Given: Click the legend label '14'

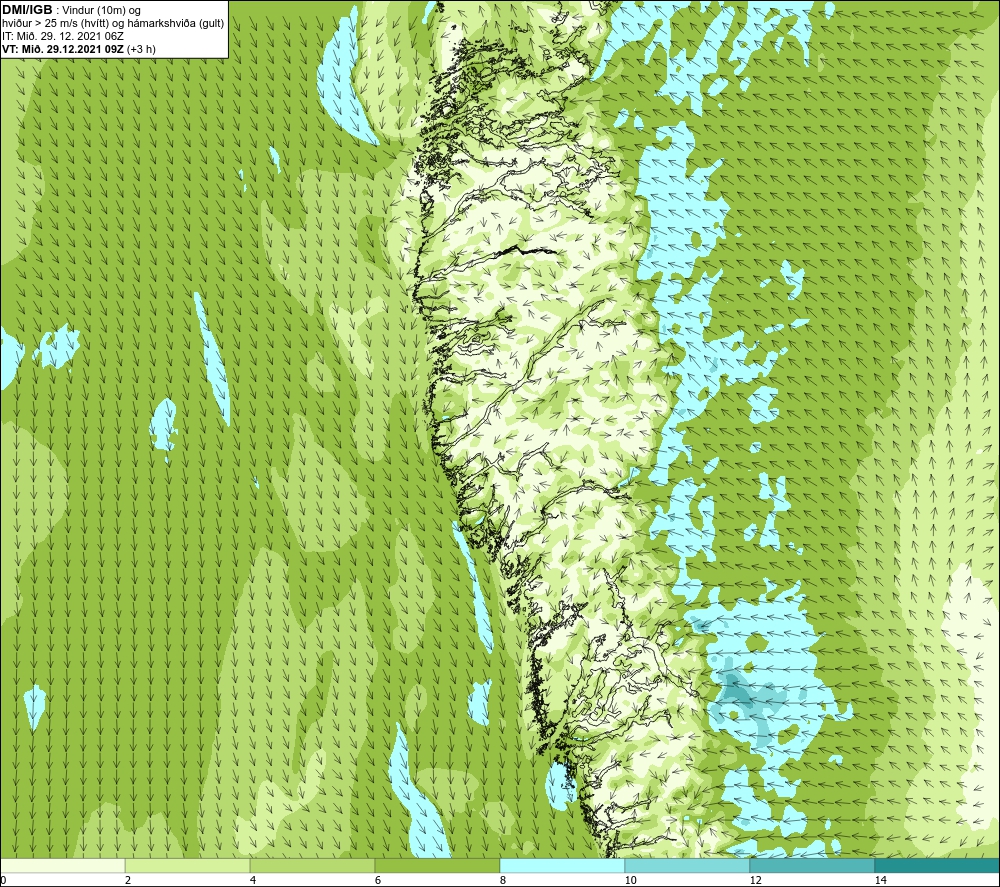Looking at the screenshot, I should tap(880, 881).
